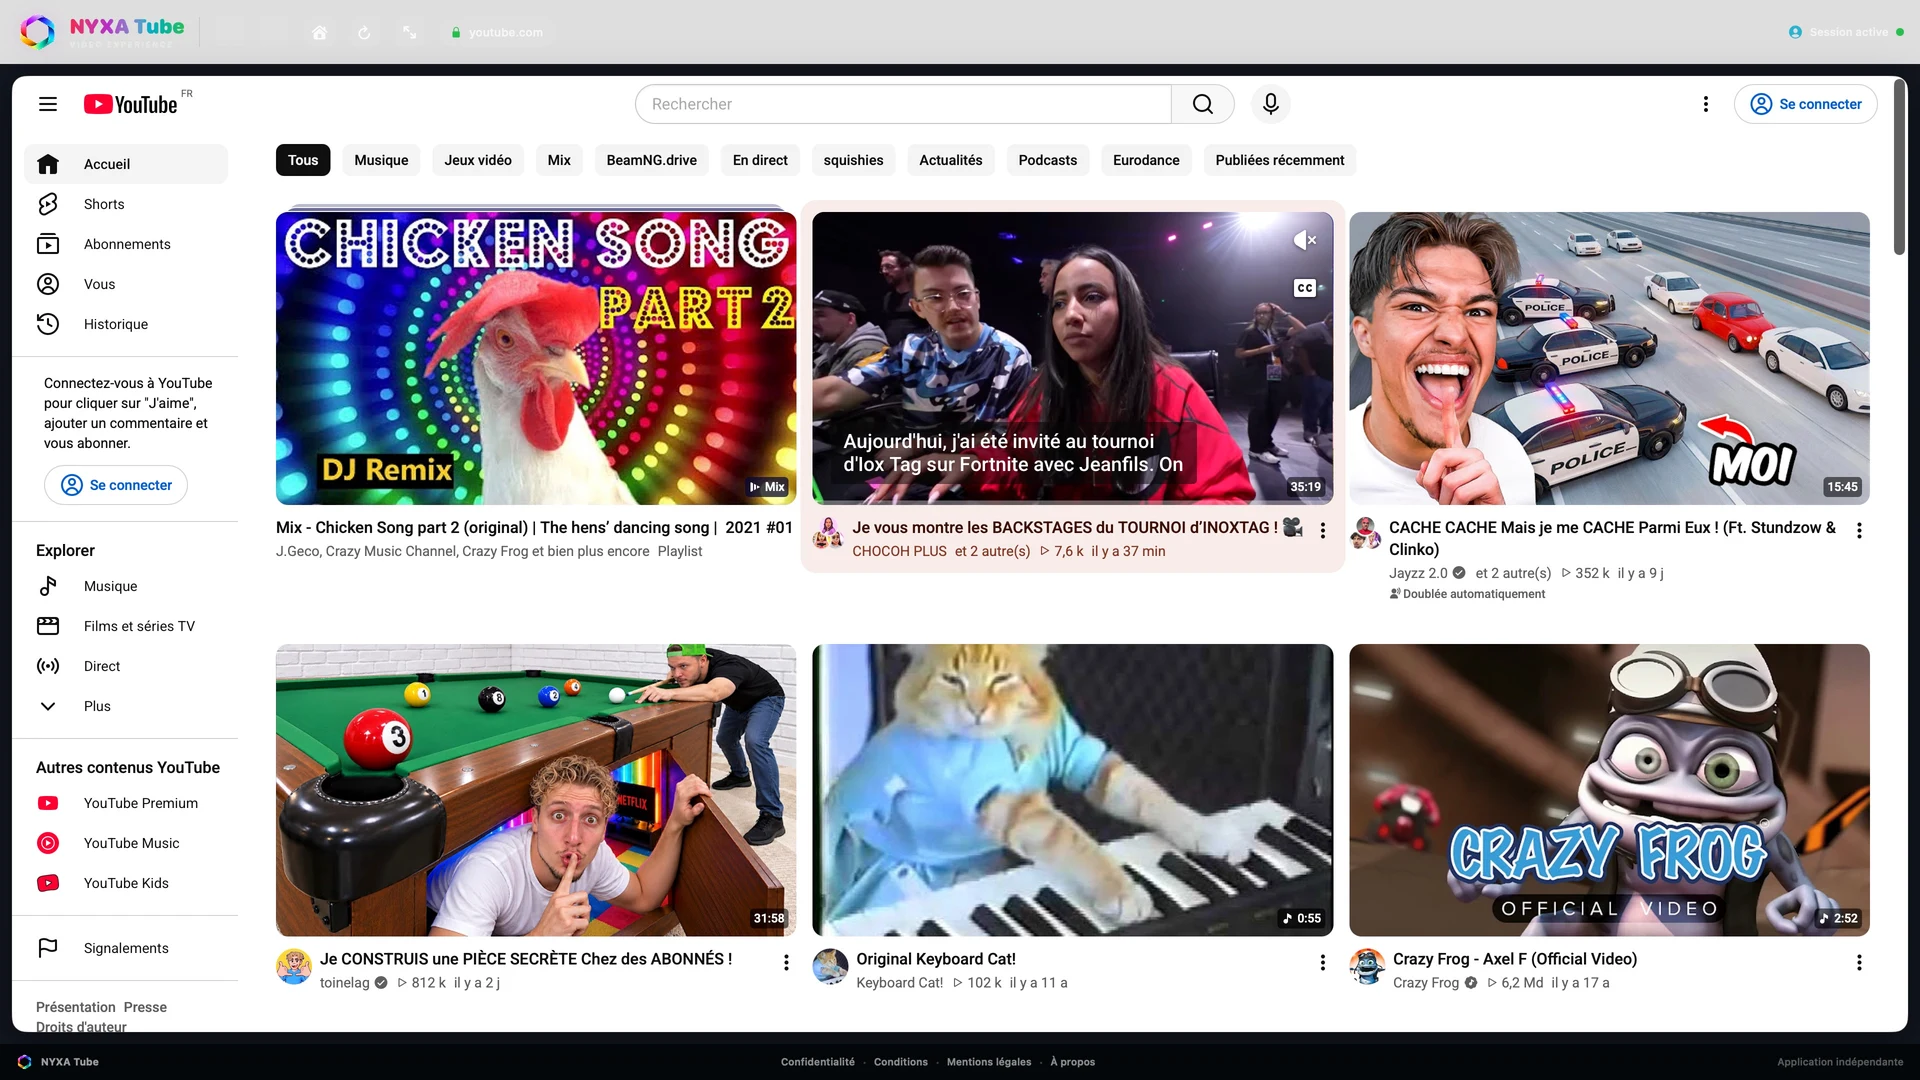The width and height of the screenshot is (1920, 1080).
Task: Select the En direct filter chip
Action: [760, 160]
